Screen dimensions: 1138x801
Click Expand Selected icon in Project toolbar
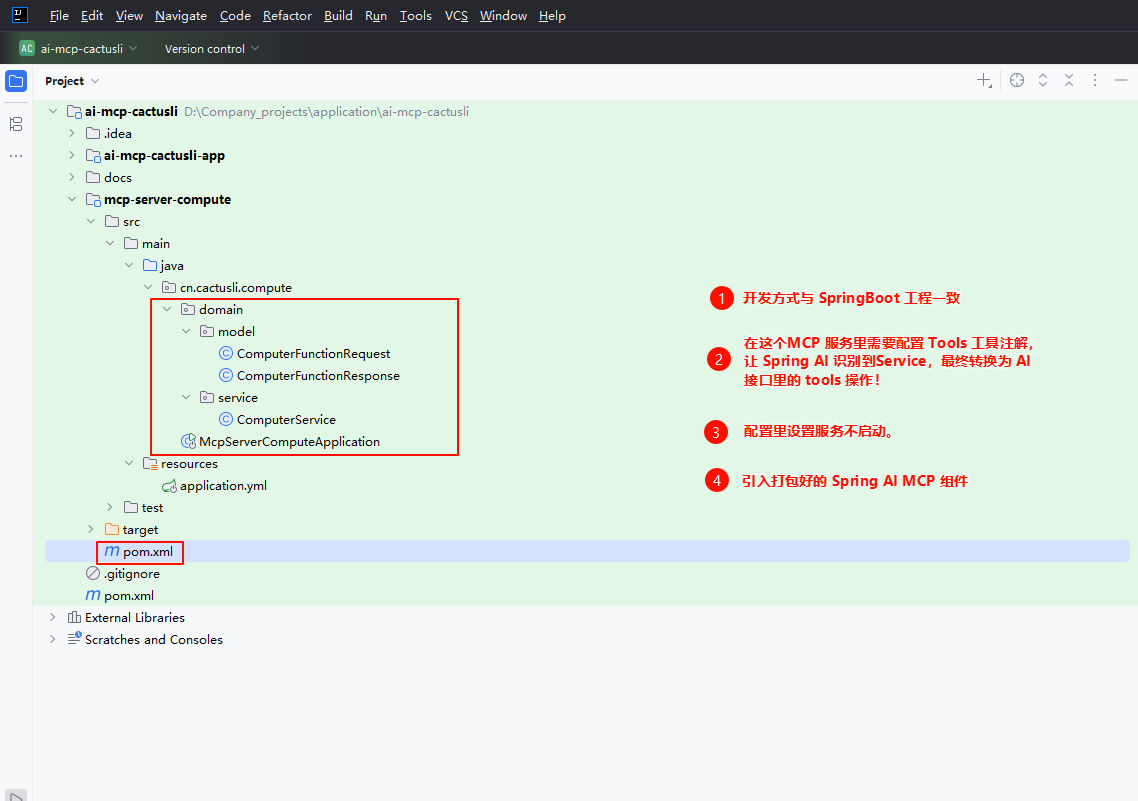(x=1043, y=81)
